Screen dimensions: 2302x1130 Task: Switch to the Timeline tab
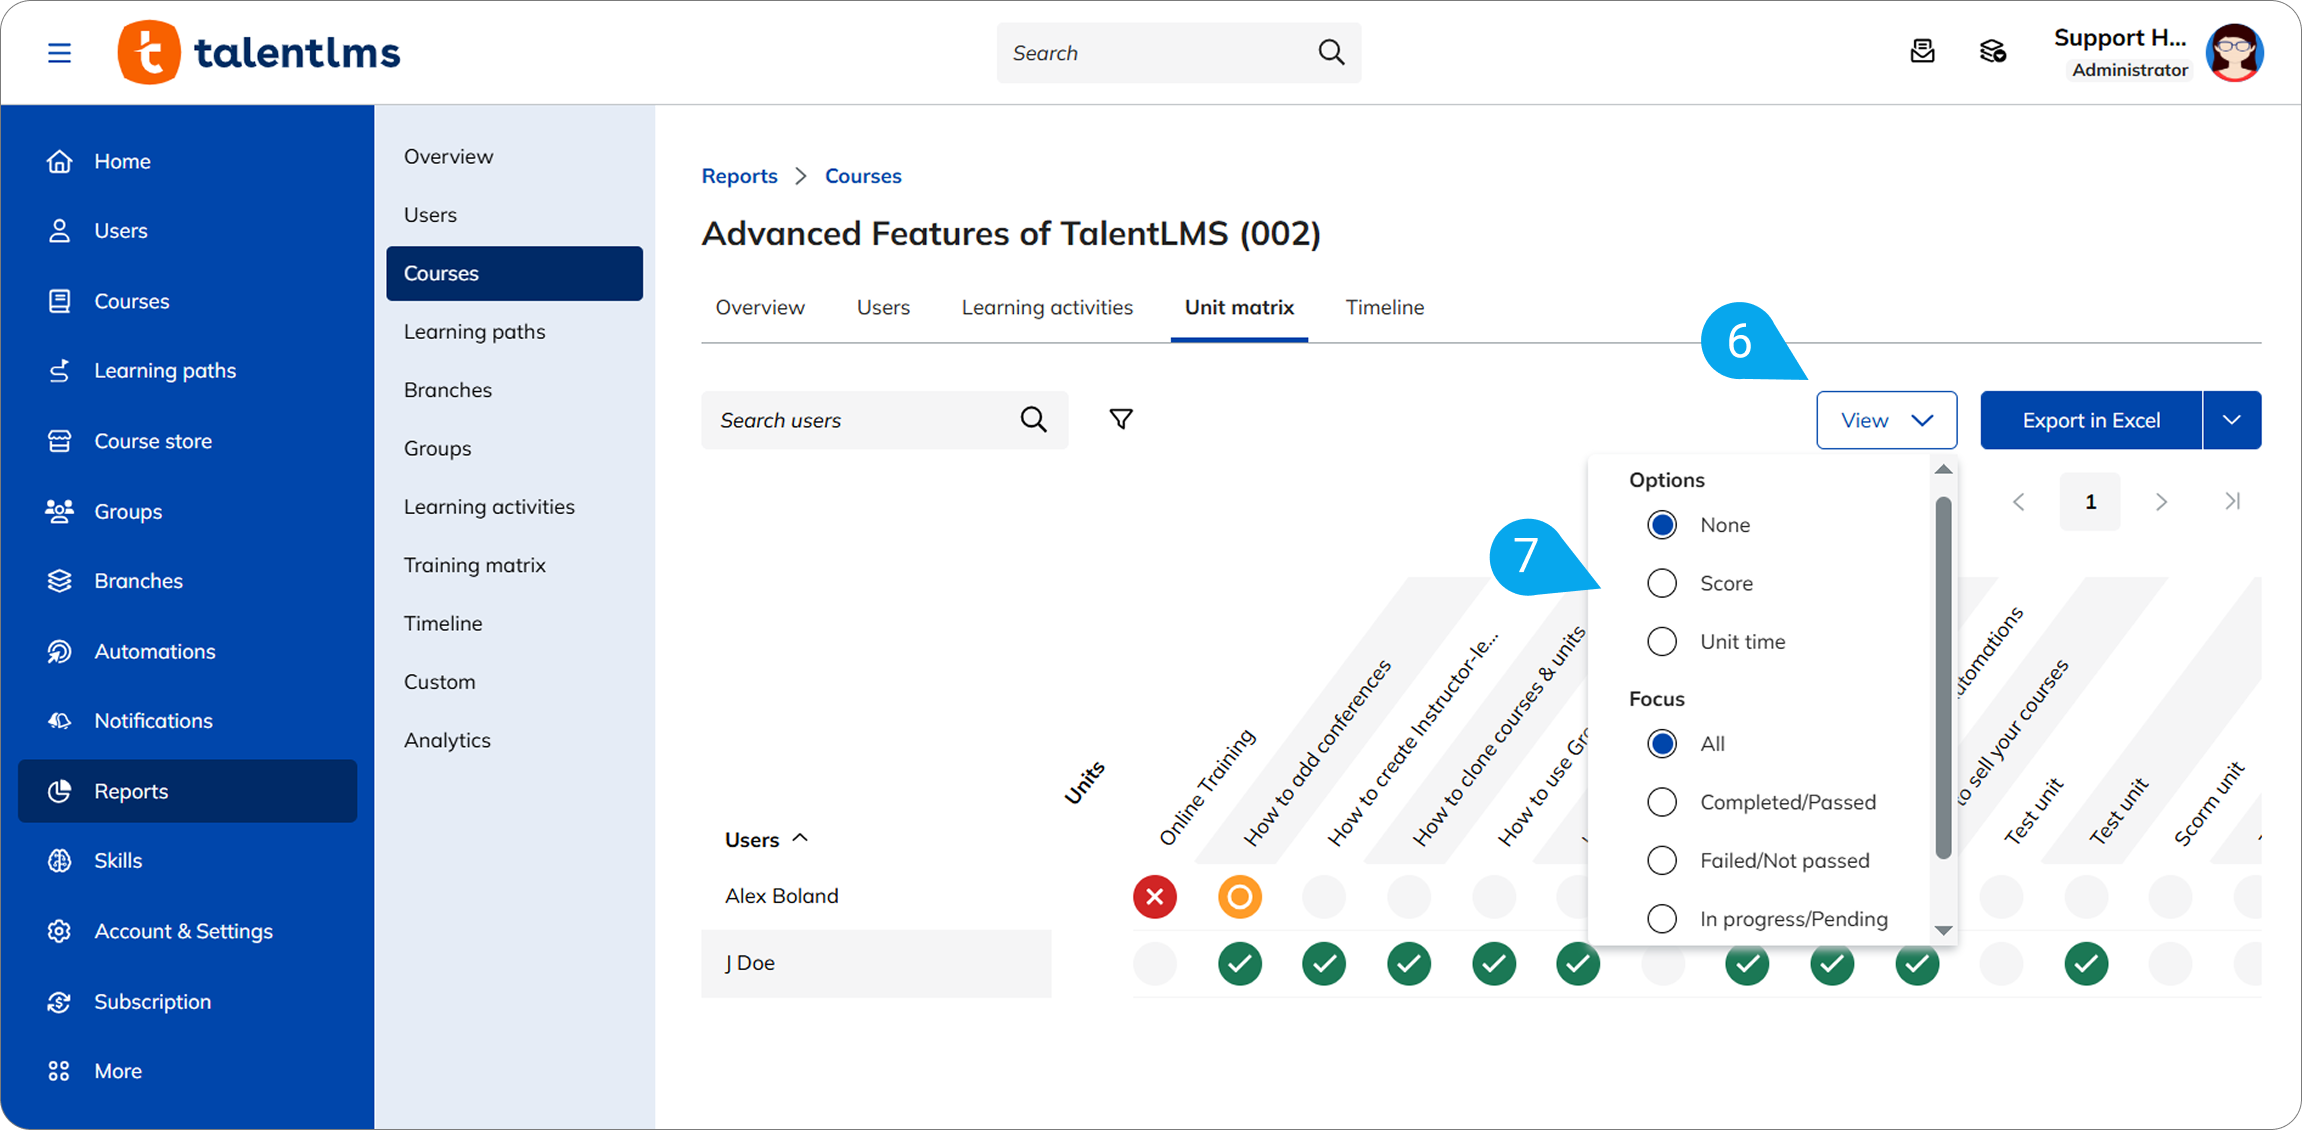click(x=1384, y=307)
